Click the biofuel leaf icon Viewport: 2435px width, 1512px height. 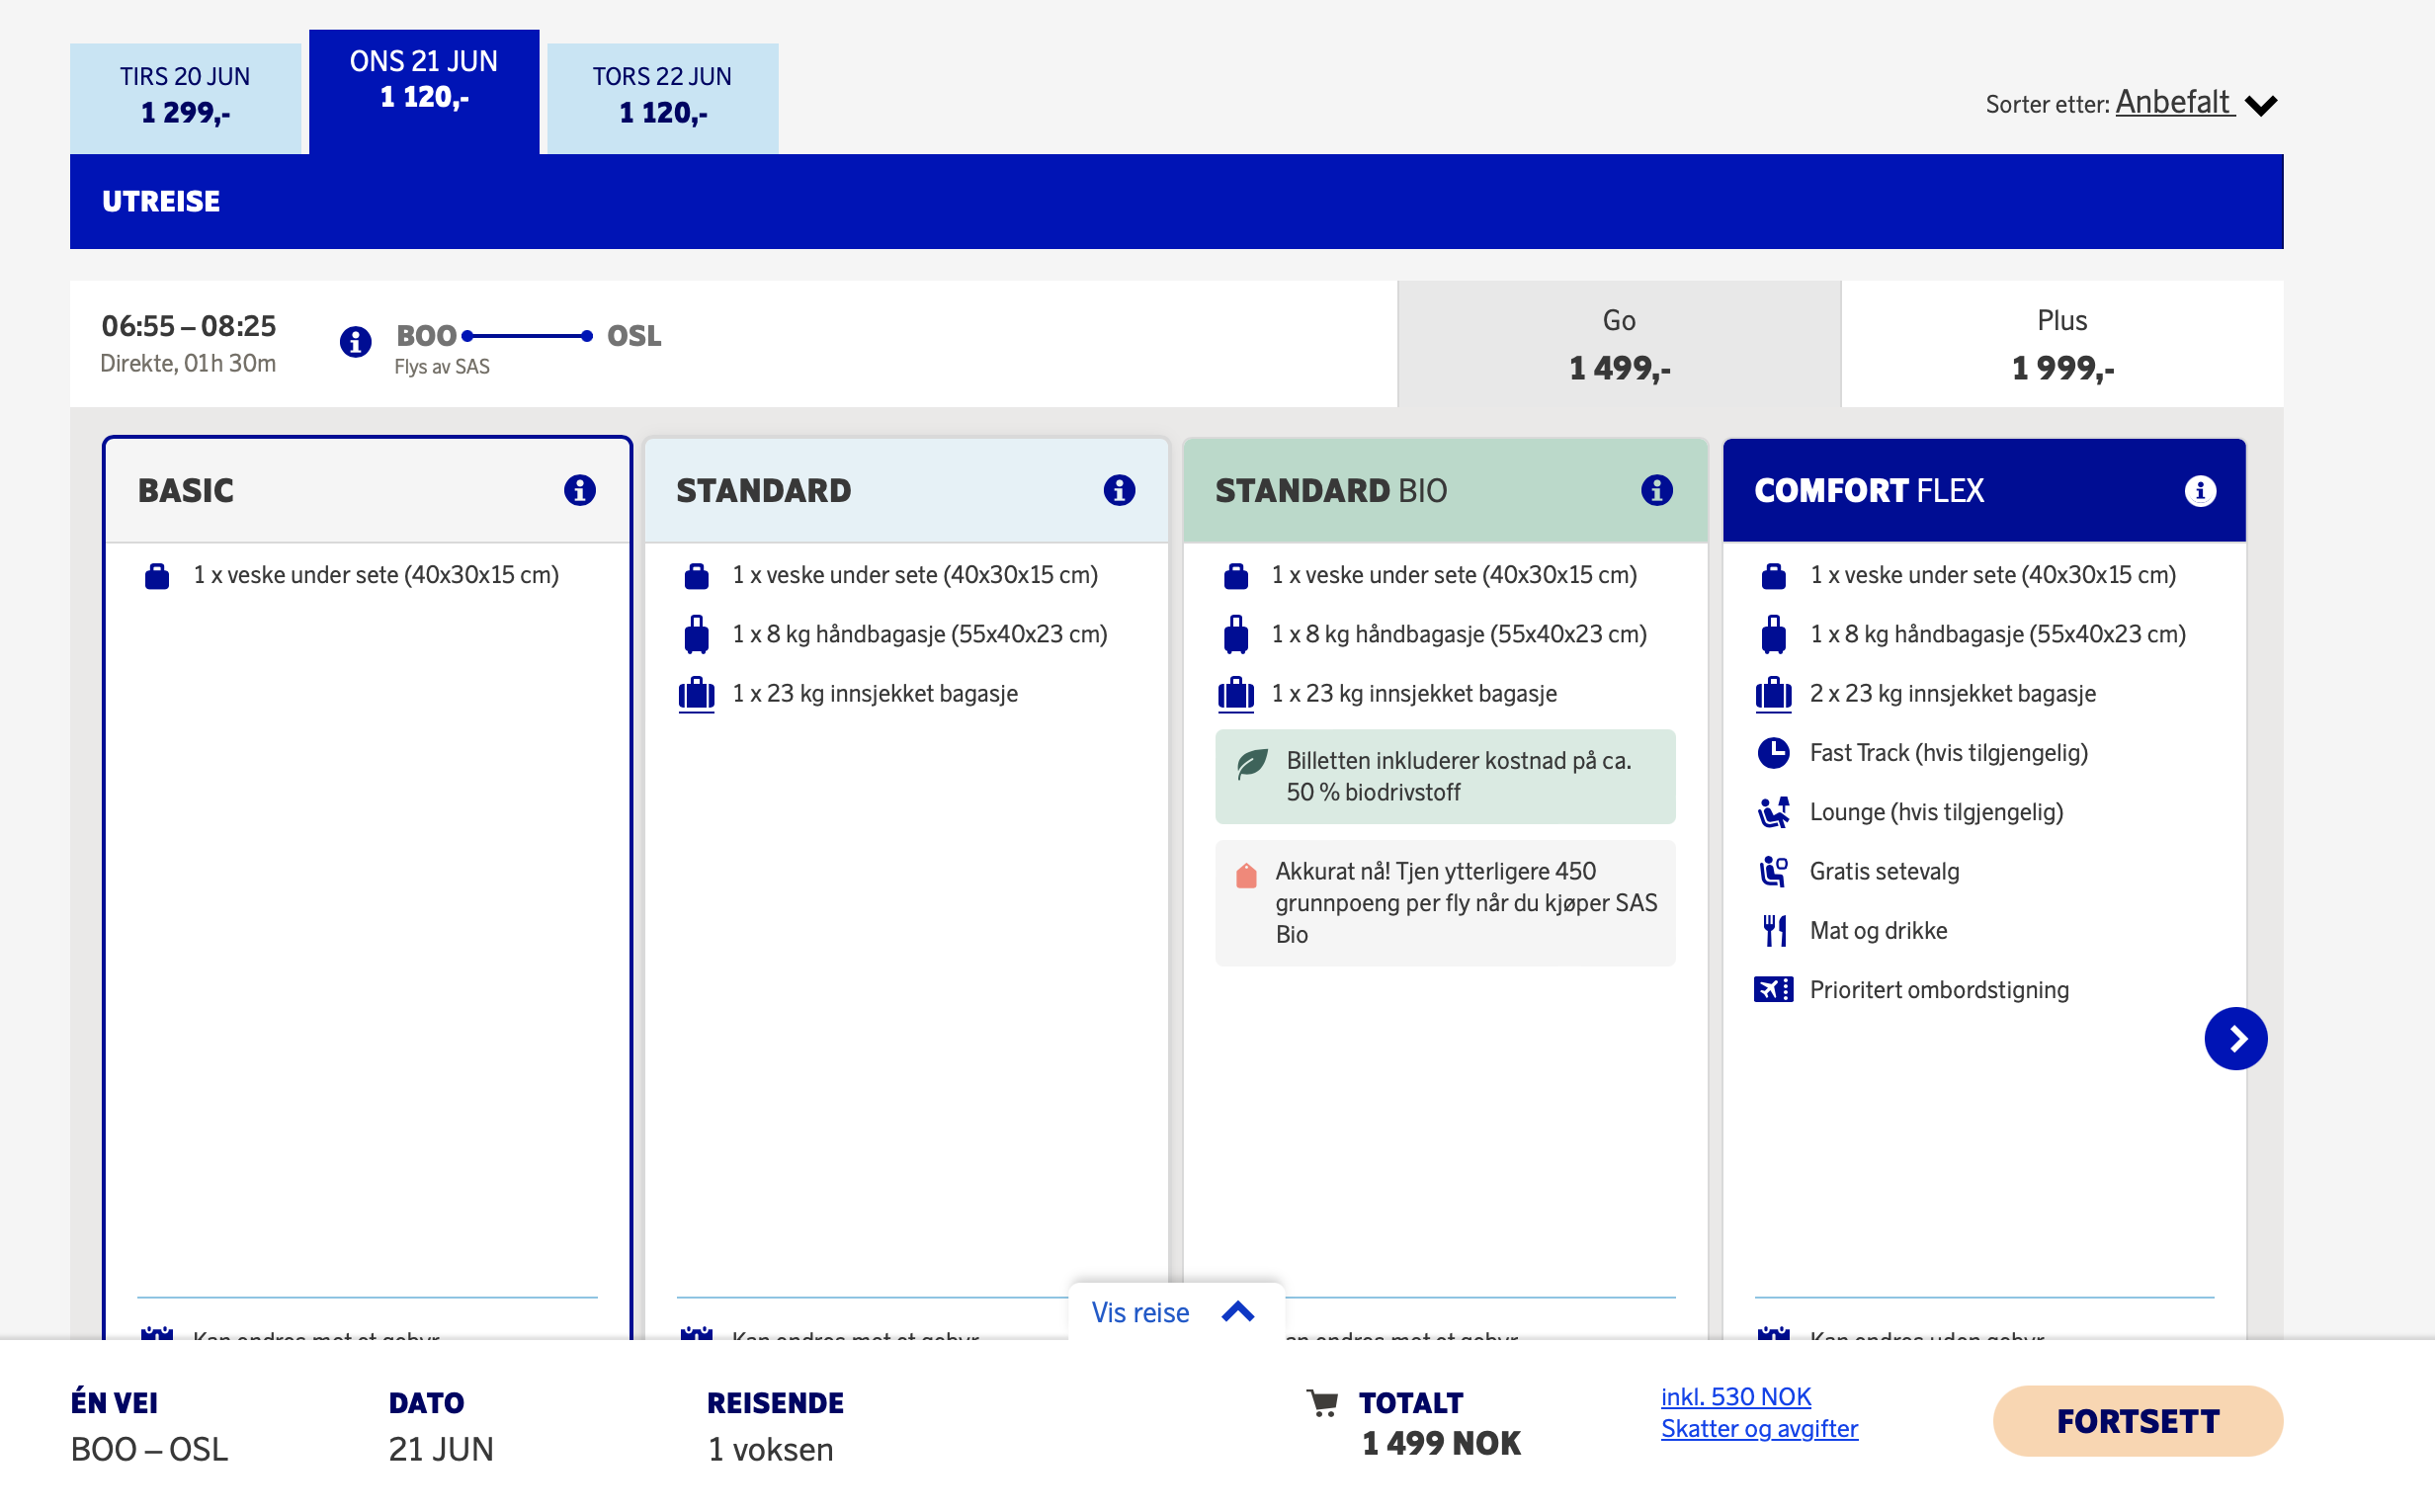(x=1252, y=763)
